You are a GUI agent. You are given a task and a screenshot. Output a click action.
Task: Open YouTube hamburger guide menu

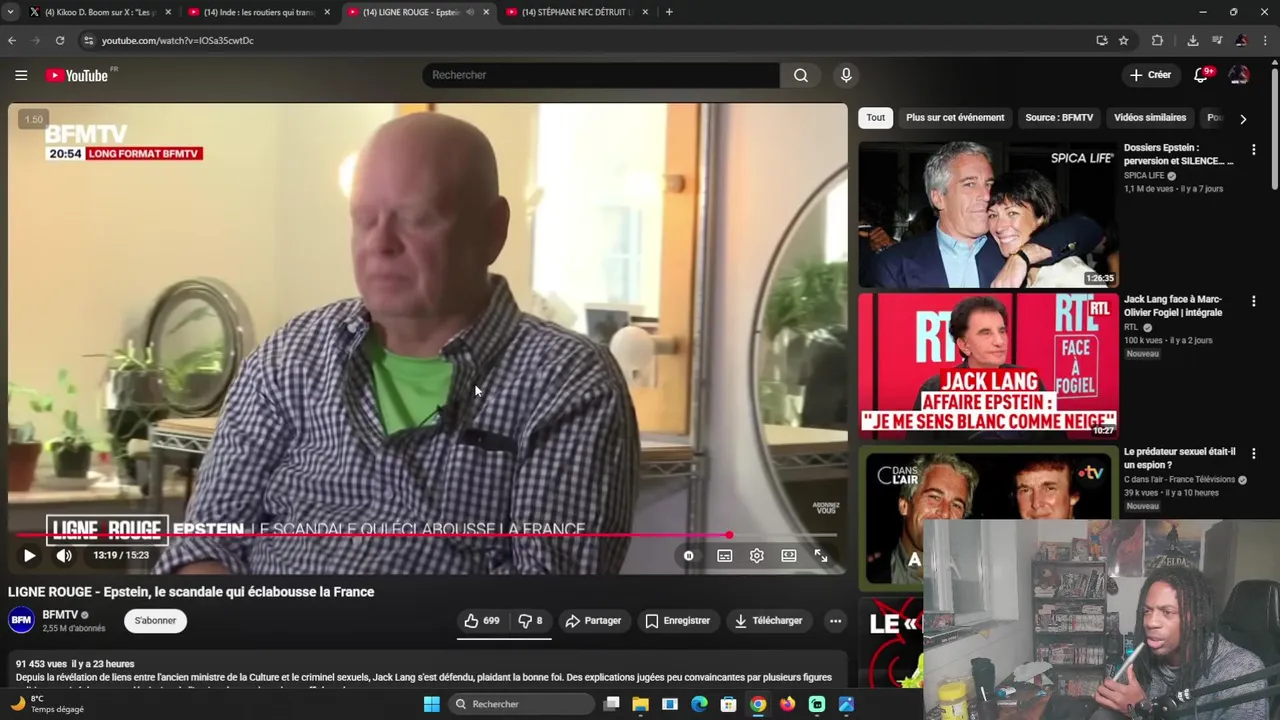coord(21,75)
